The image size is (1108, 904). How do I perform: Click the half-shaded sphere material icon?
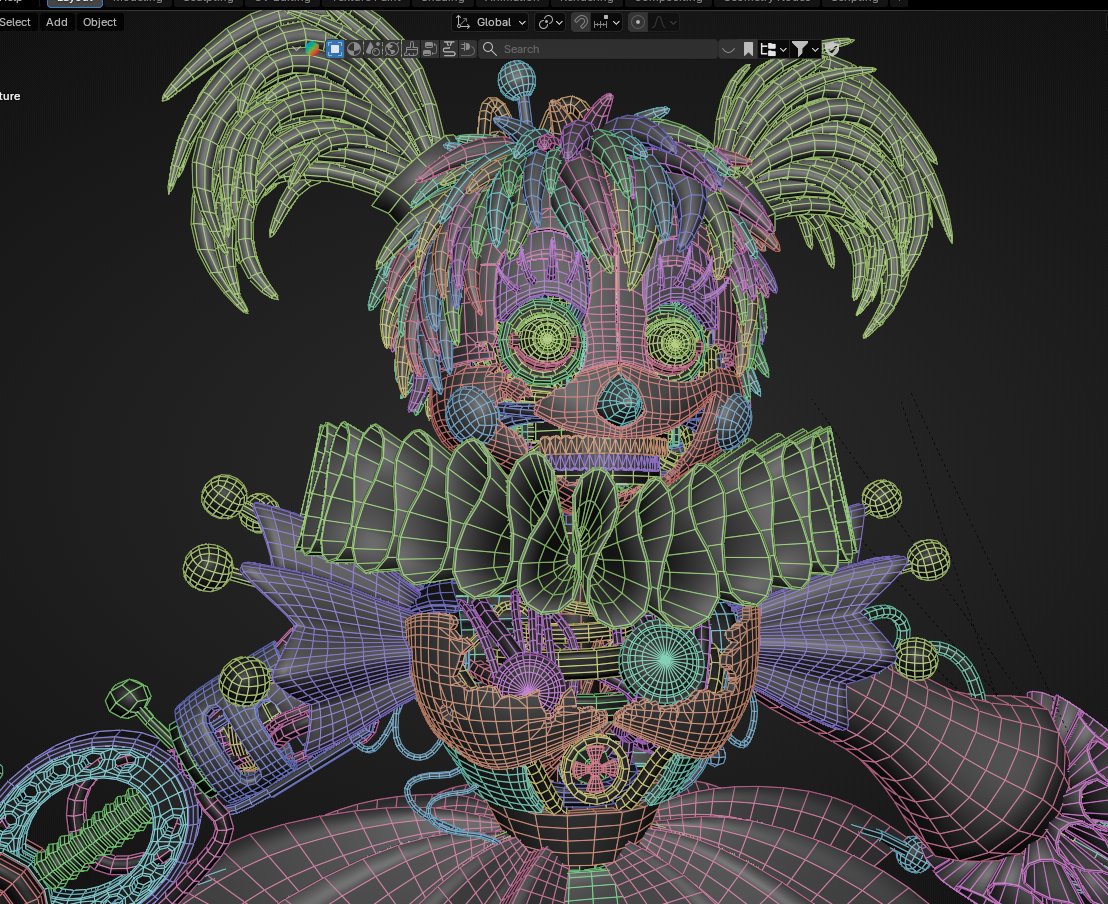pos(354,49)
